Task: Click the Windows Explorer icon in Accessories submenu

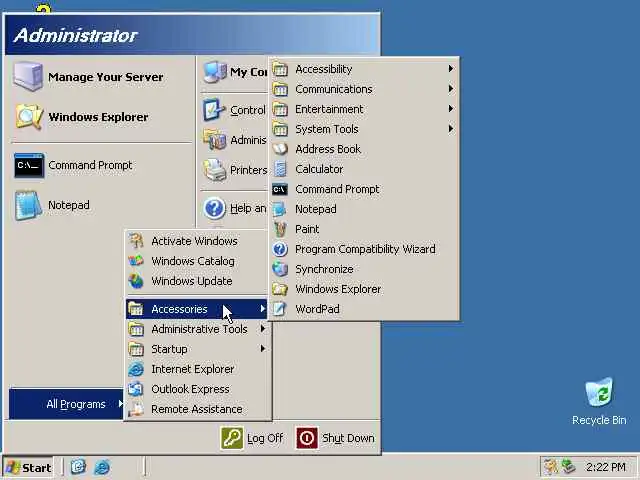Action: [x=280, y=289]
